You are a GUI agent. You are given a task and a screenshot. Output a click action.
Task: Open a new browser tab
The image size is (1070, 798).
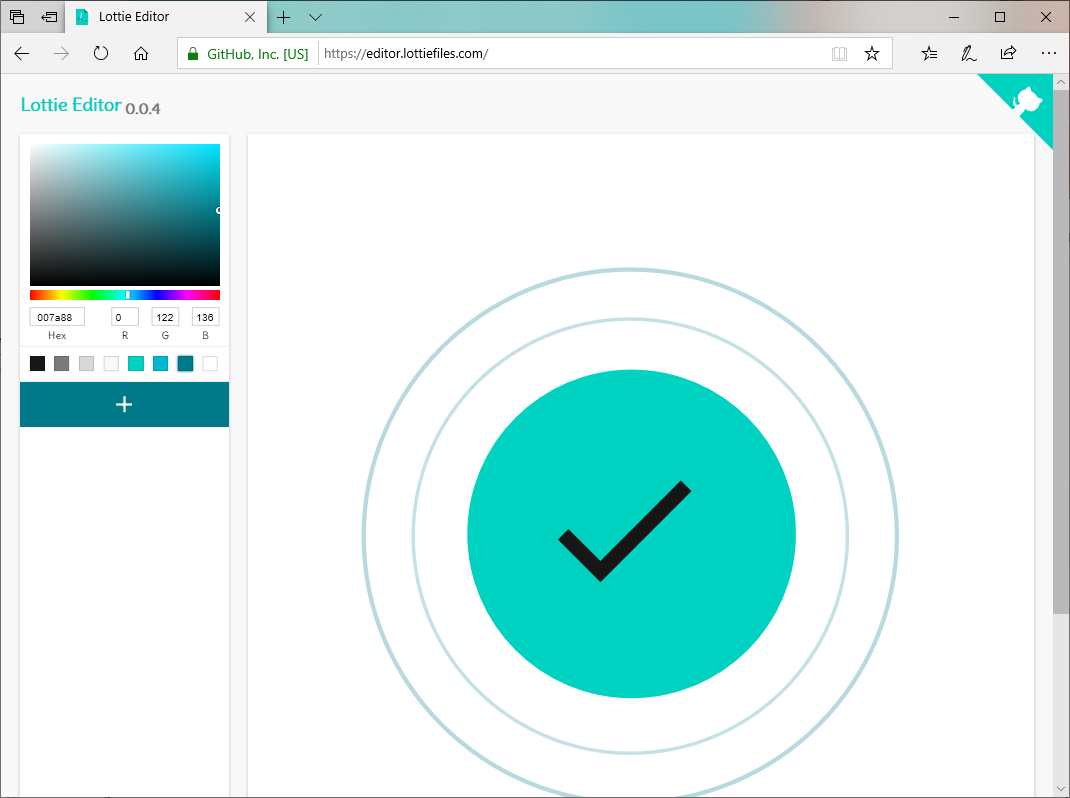coord(284,17)
